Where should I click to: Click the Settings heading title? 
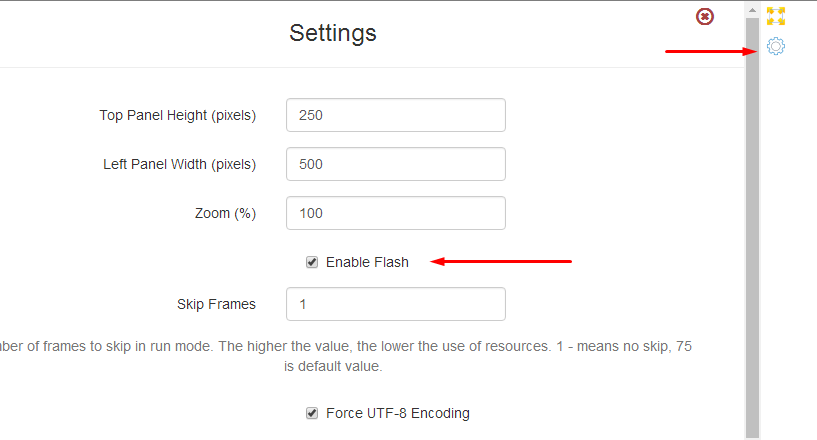pos(333,33)
